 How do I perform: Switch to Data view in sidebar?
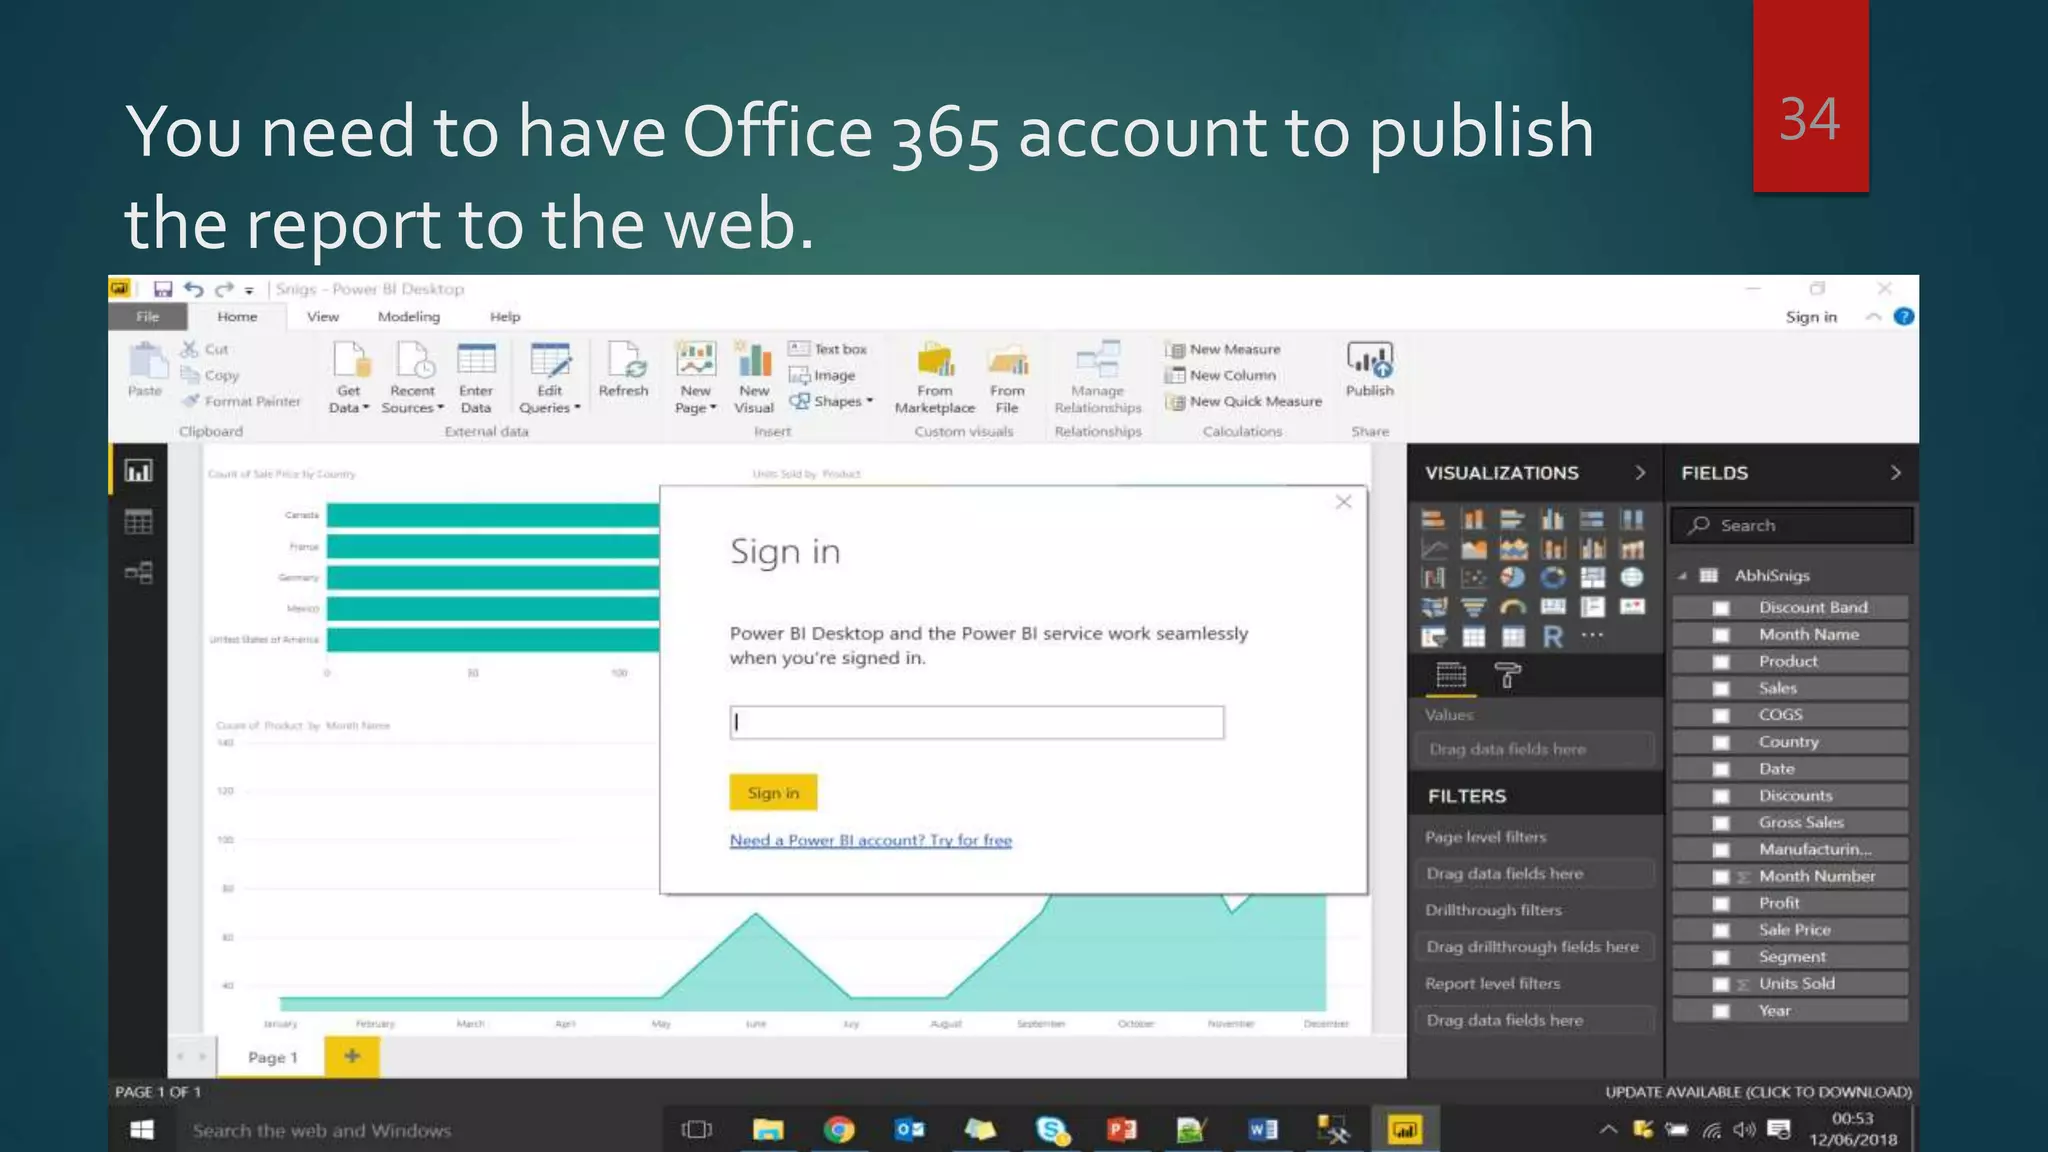point(138,522)
